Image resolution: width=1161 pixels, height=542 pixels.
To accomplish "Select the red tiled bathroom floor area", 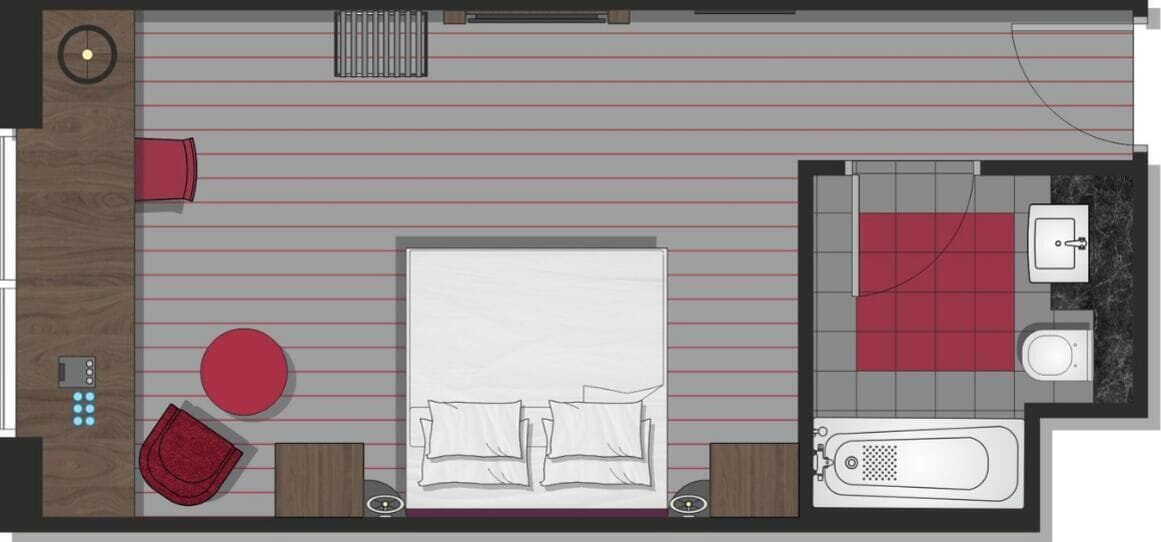I will coord(935,292).
